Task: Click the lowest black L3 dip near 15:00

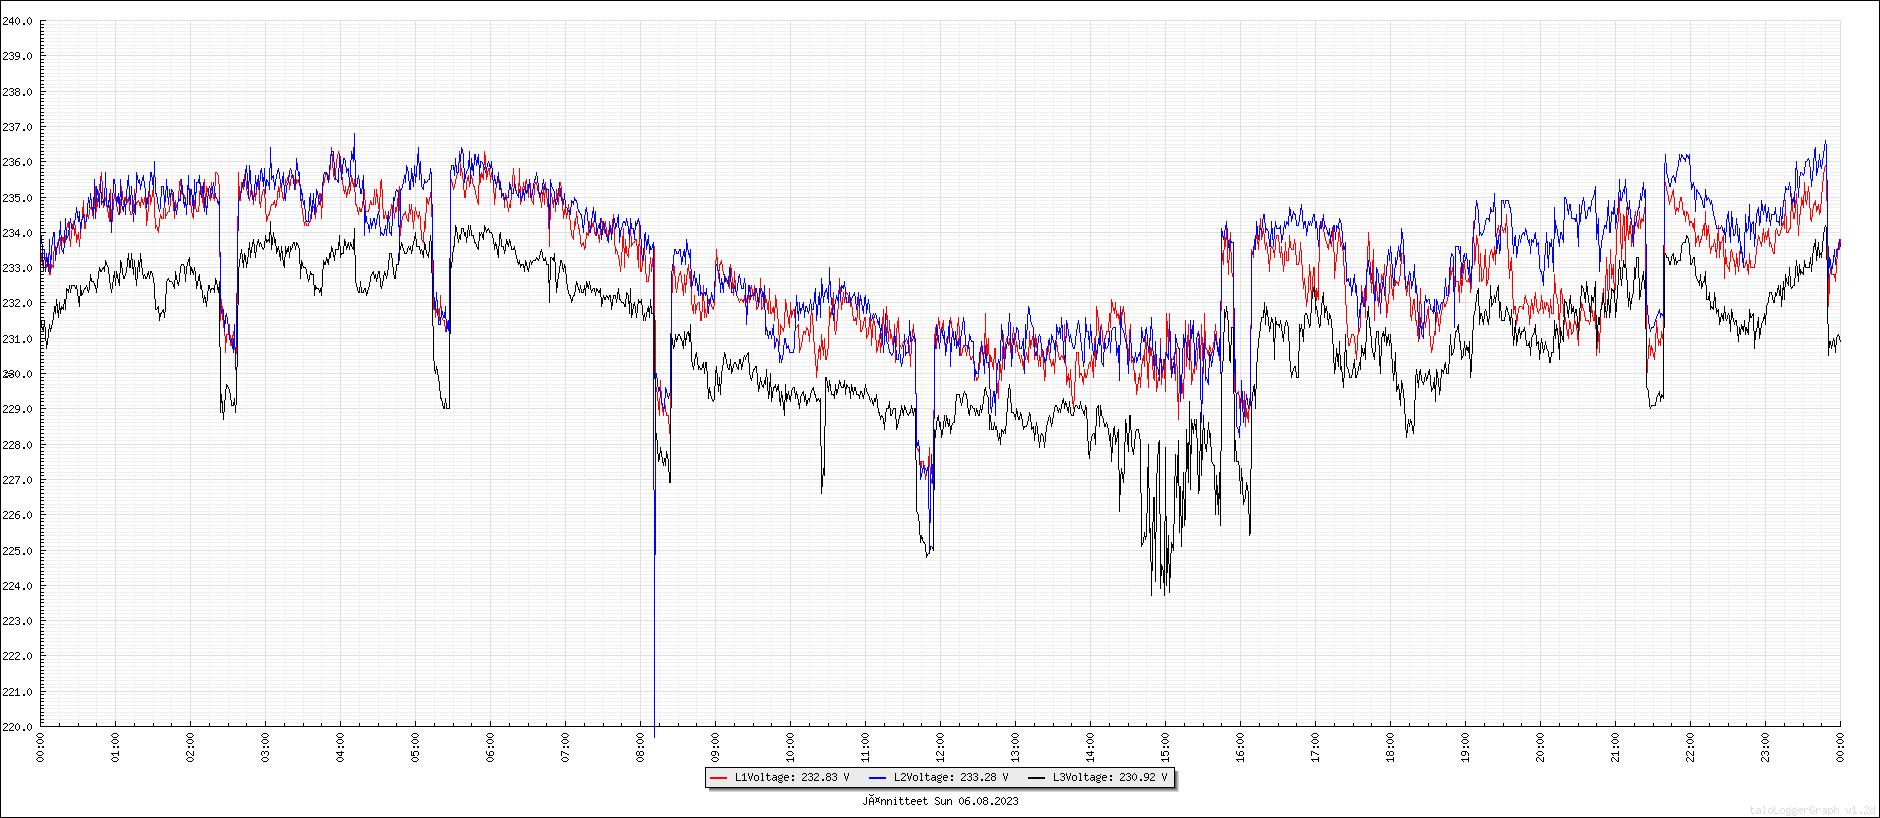Action: [x=1162, y=590]
